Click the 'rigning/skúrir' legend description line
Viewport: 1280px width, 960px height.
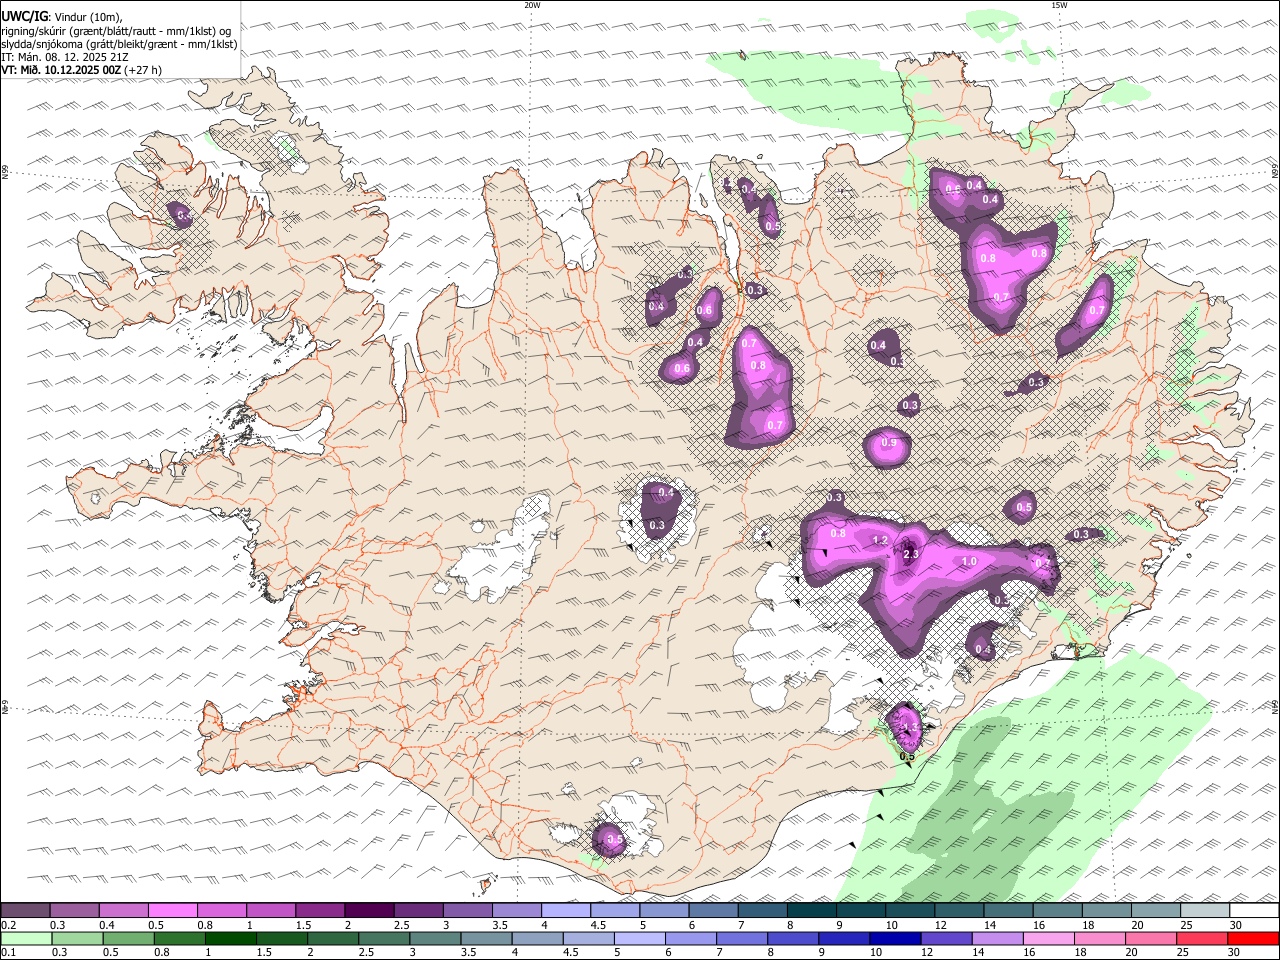tap(116, 30)
